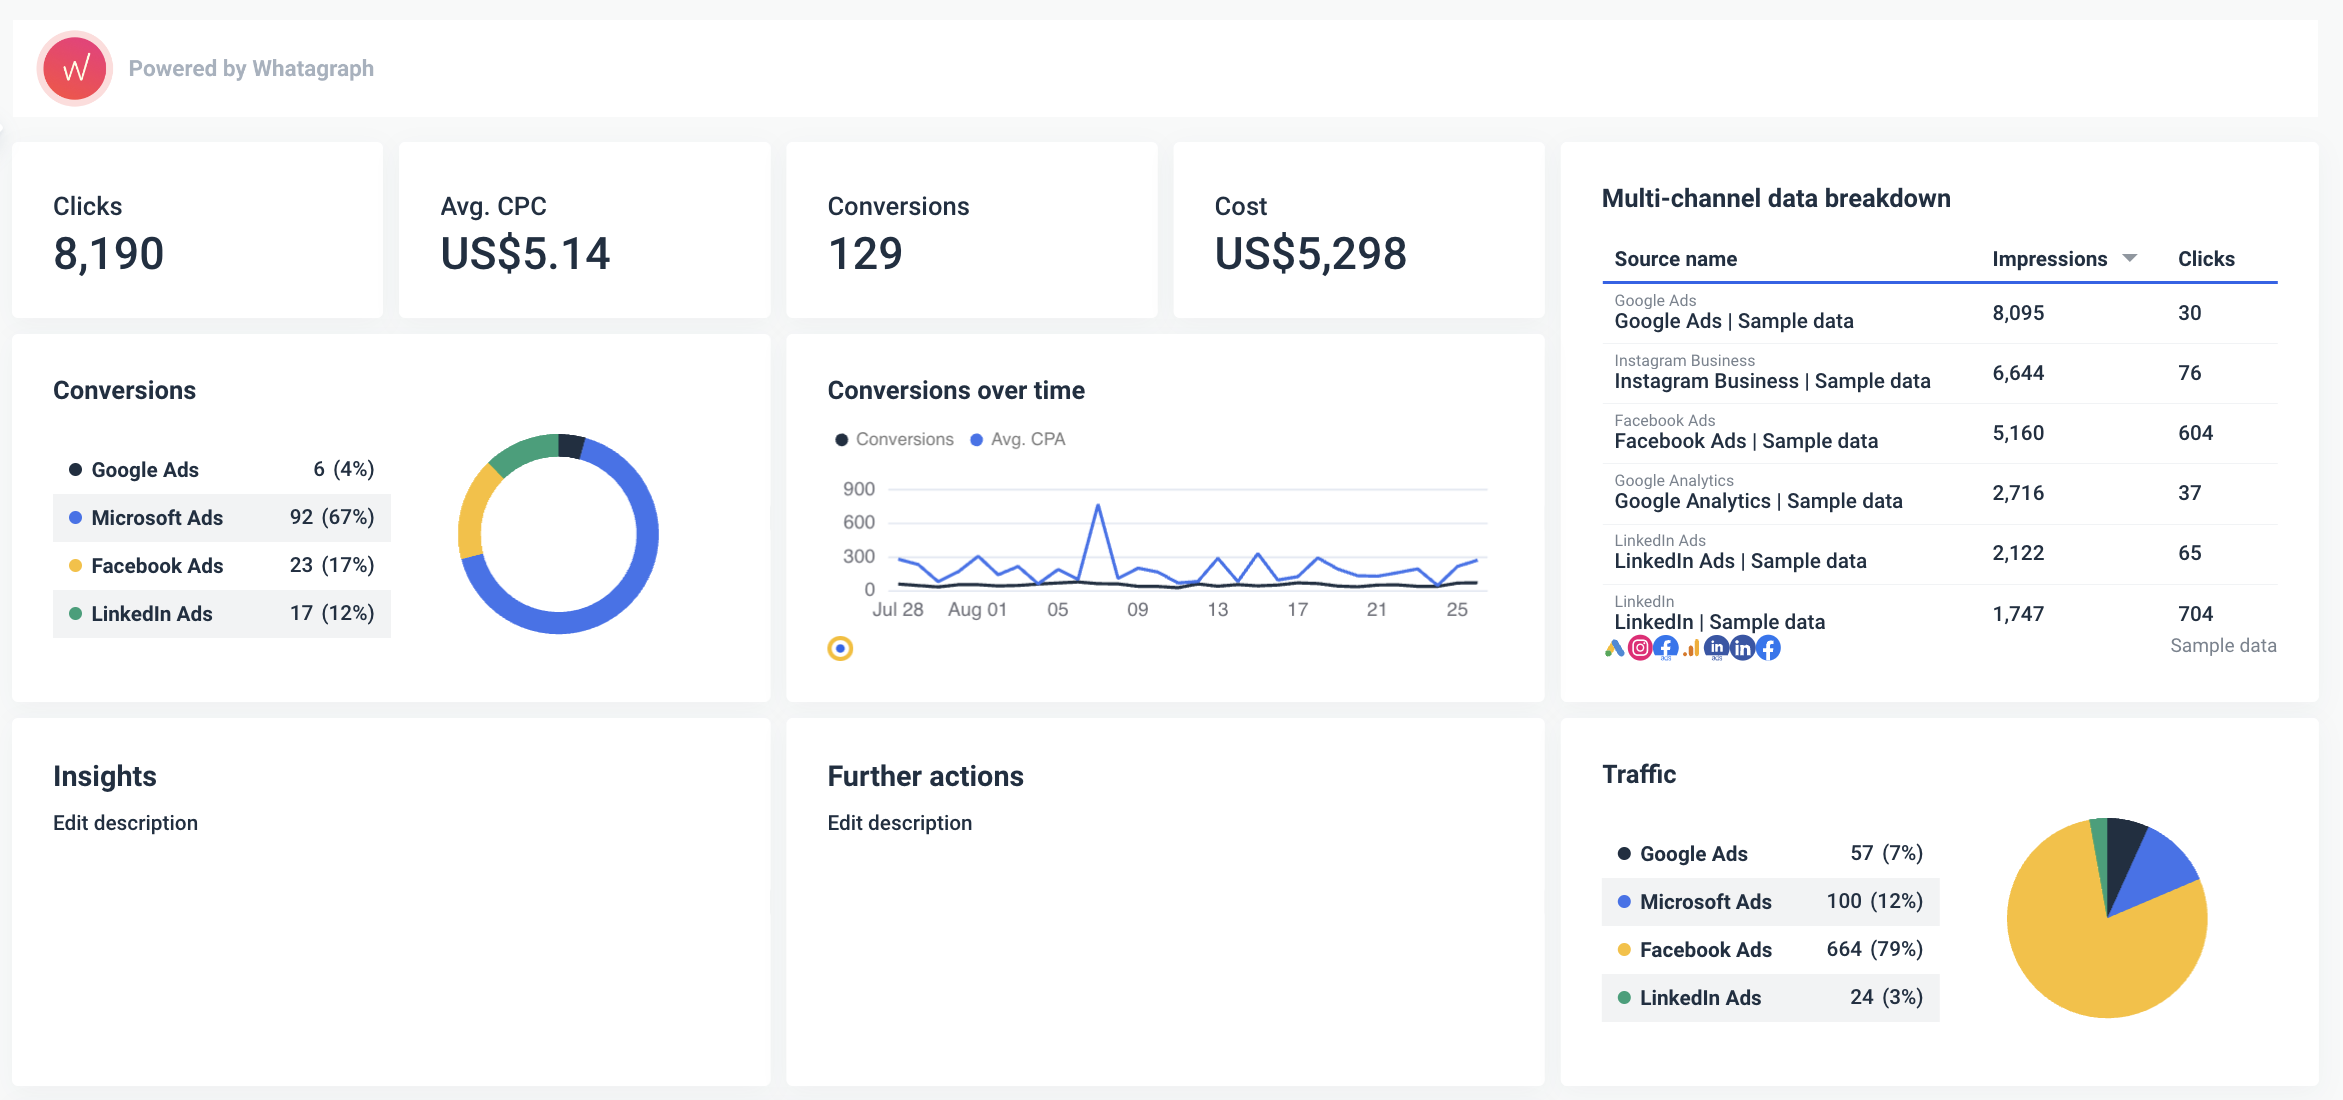Edit description under Further actions
The image size is (2343, 1100).
[x=899, y=823]
